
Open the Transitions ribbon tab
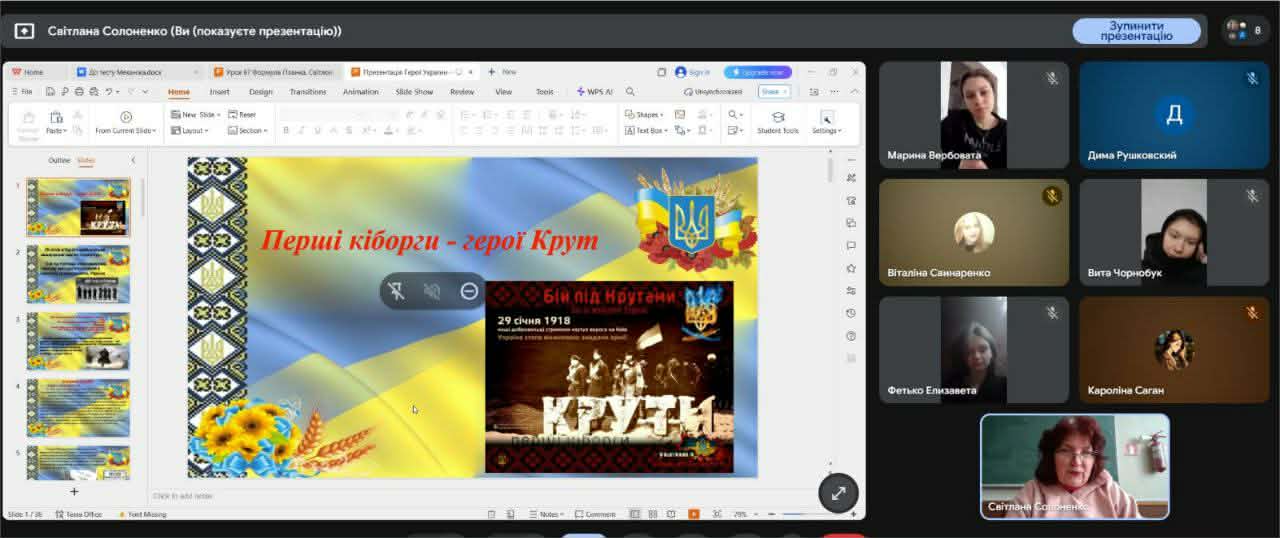(307, 91)
